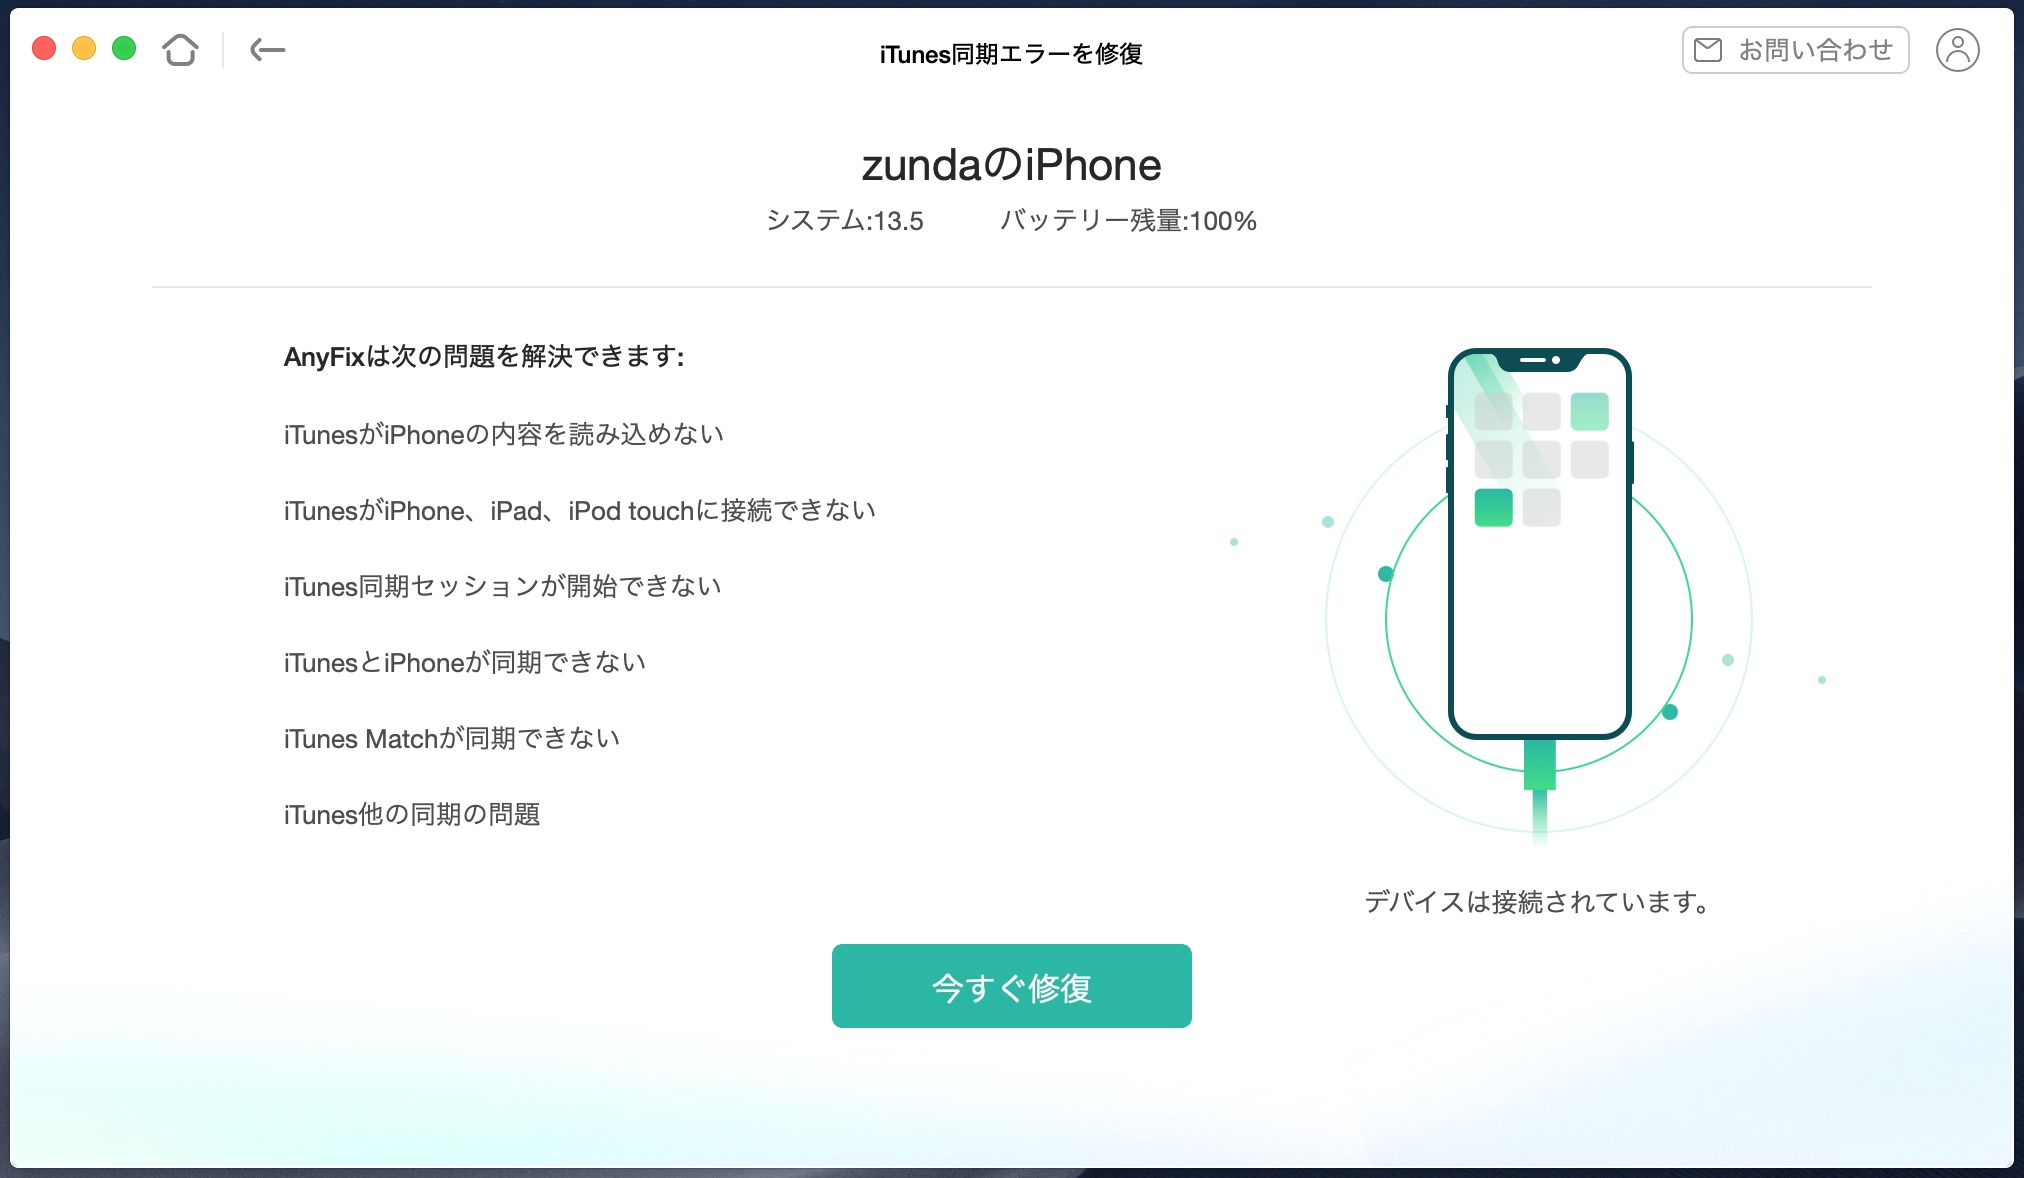The image size is (2024, 1178).
Task: Close the window with red button
Action: coord(44,48)
